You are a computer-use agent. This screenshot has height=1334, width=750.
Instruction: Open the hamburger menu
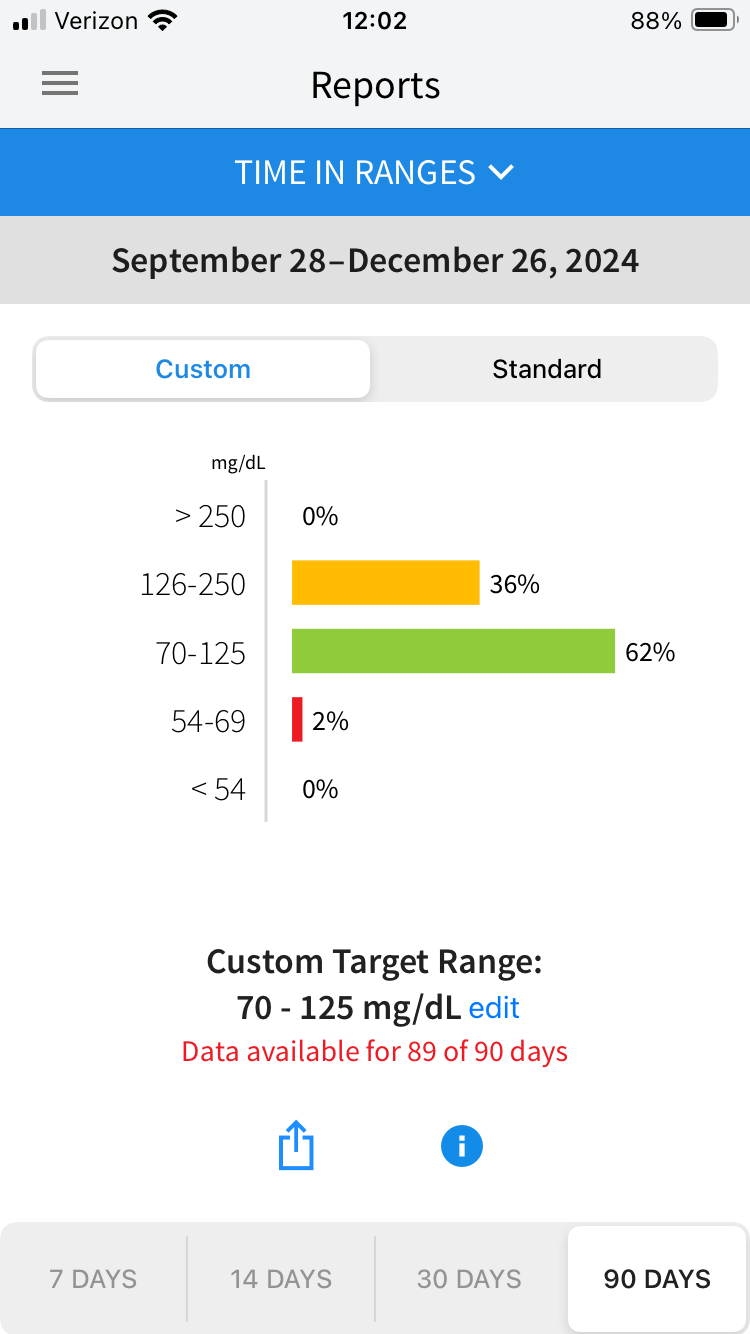click(x=60, y=85)
